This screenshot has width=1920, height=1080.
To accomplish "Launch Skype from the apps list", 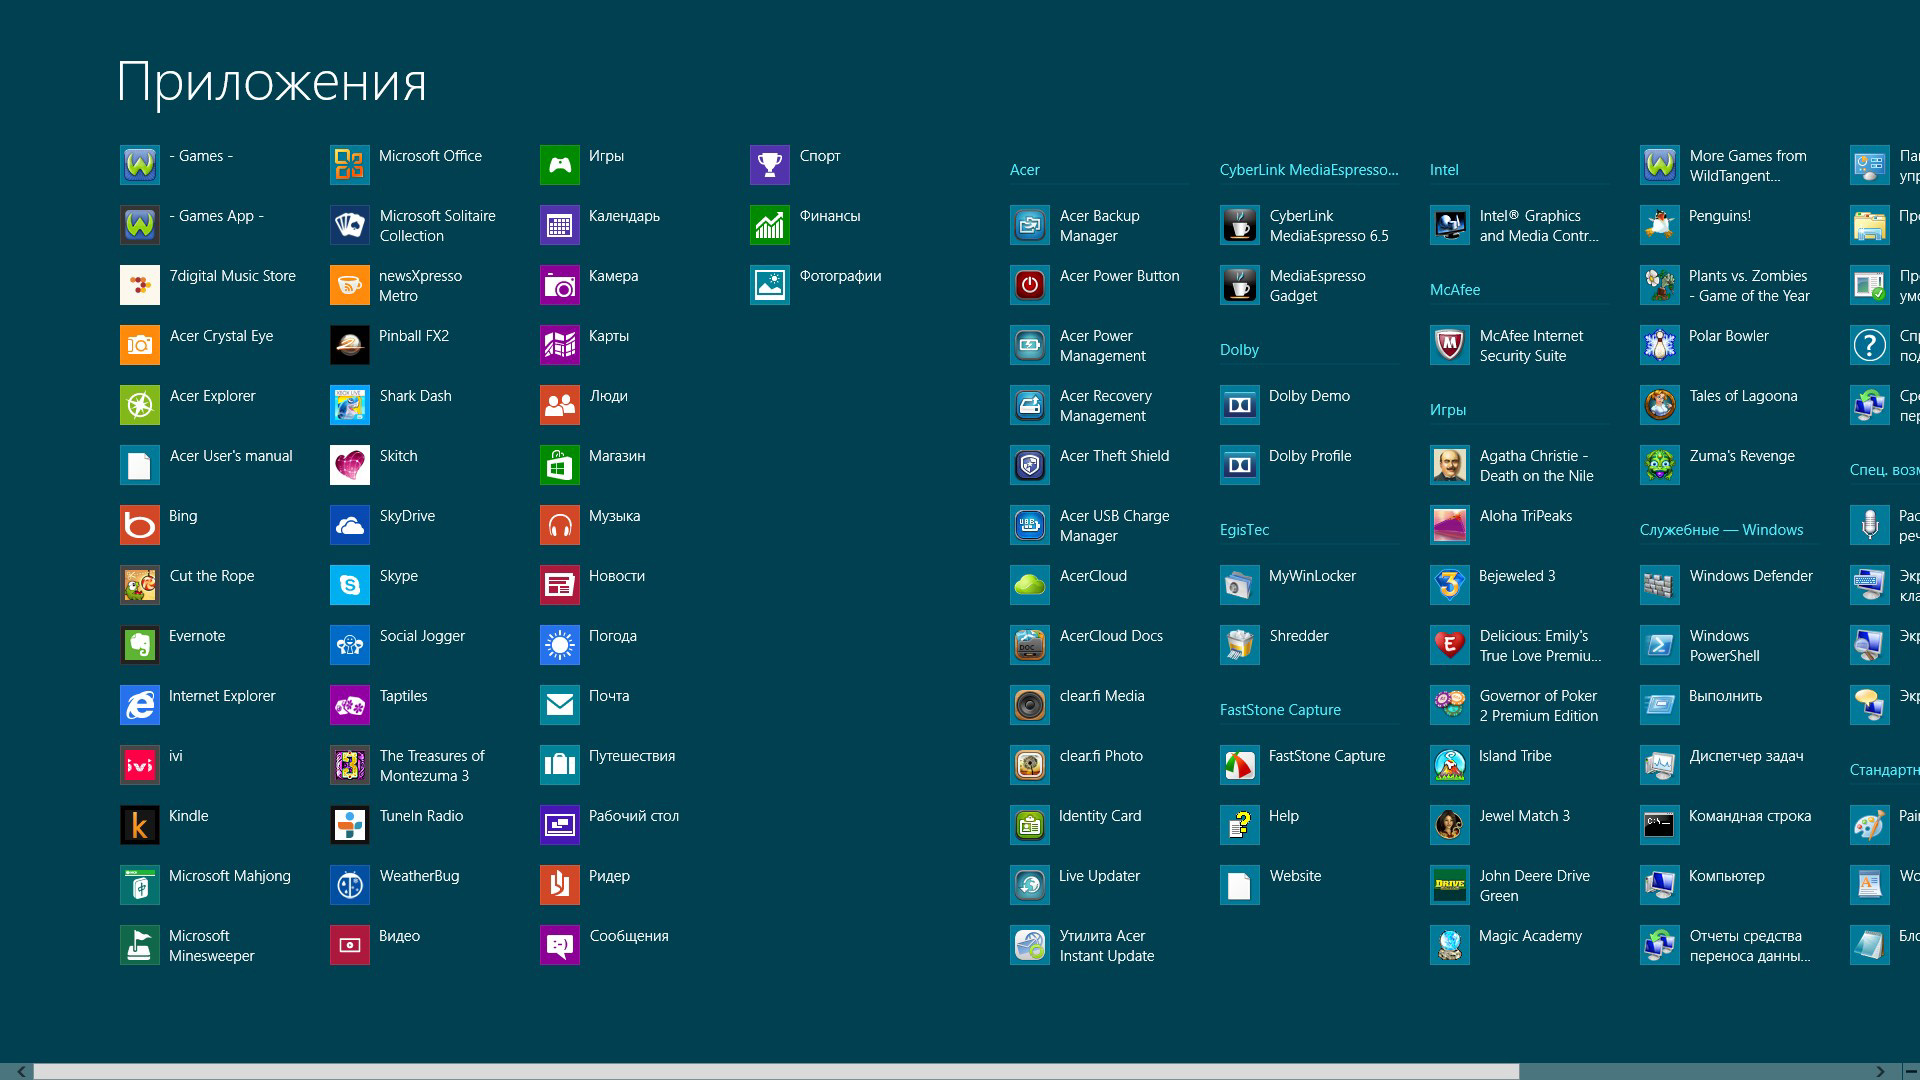I will [350, 585].
